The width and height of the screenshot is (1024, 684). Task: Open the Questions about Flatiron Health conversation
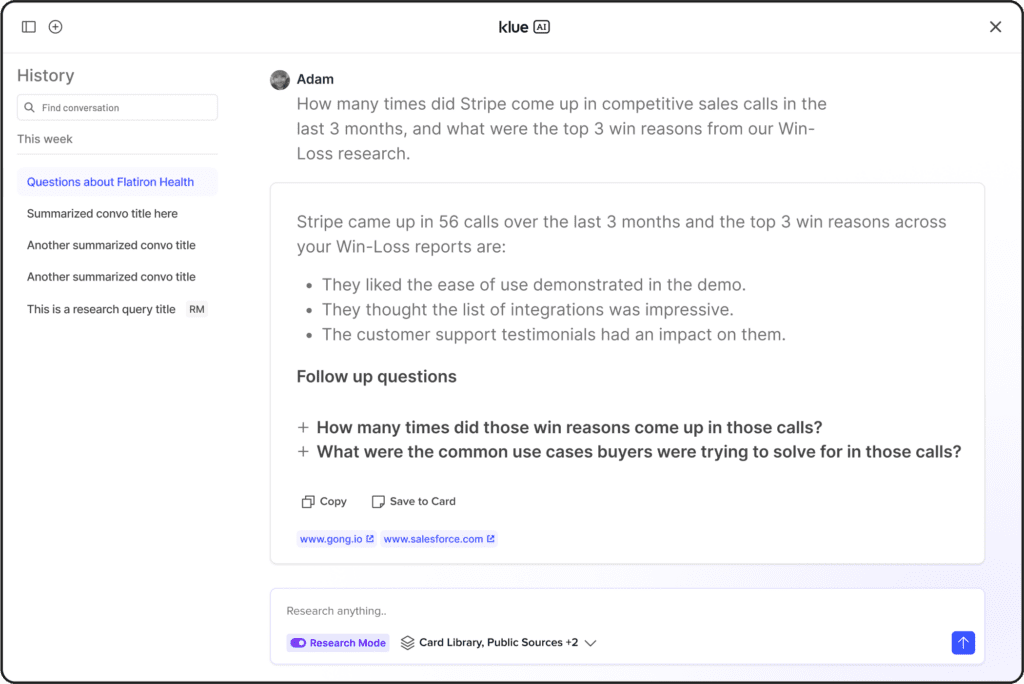(110, 182)
